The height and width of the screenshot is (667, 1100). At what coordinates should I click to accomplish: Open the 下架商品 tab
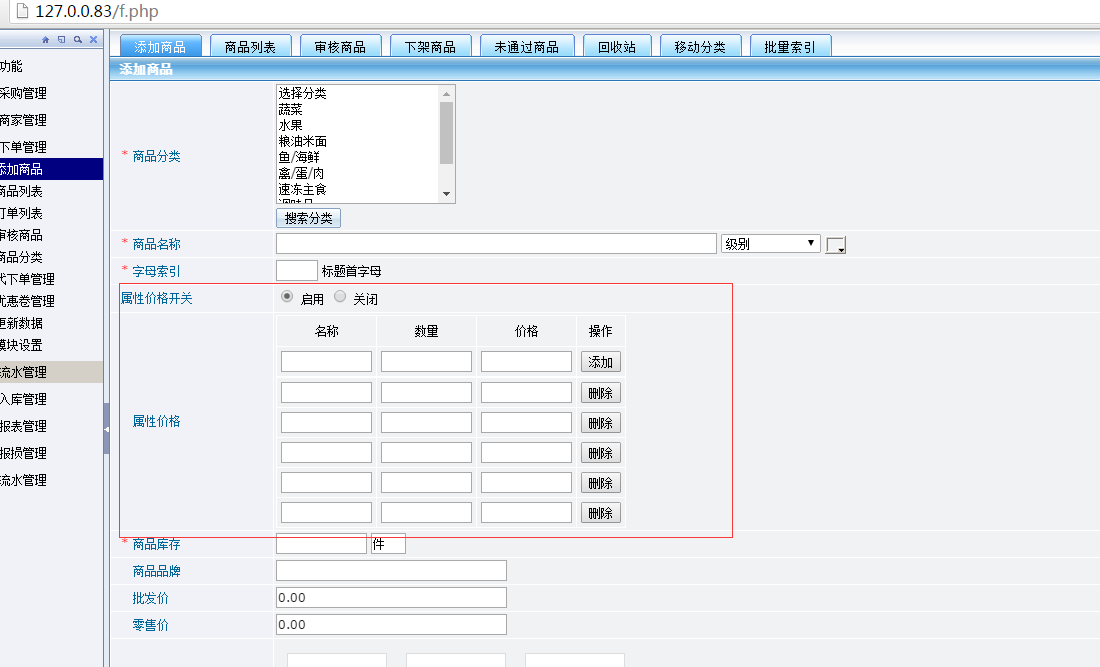pos(430,46)
